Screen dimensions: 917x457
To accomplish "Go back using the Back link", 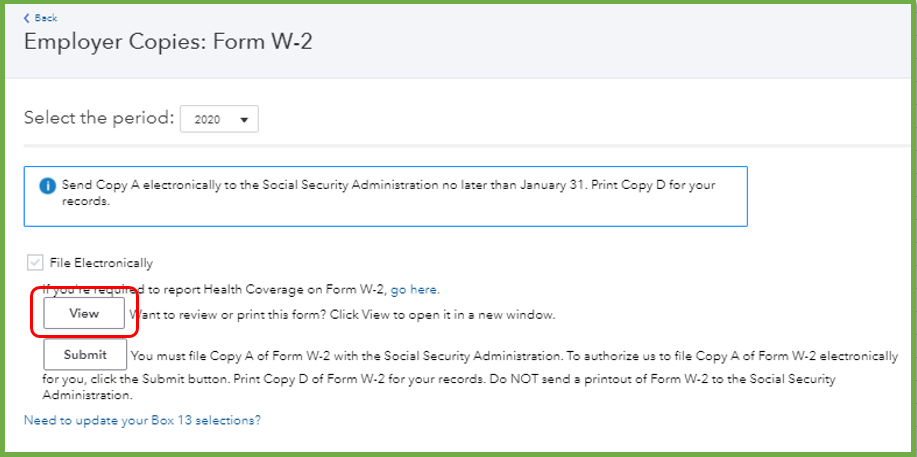I will (45, 18).
